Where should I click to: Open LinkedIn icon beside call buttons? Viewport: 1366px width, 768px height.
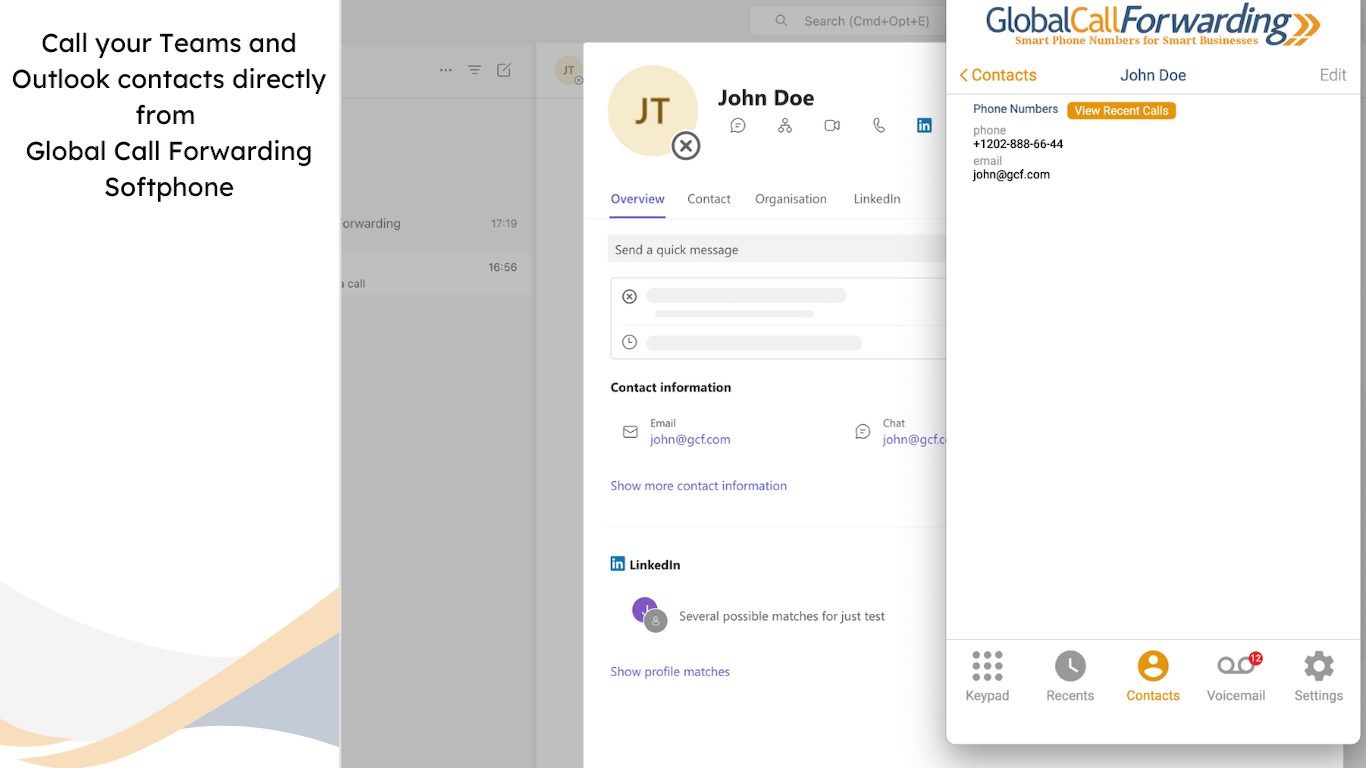pos(924,125)
